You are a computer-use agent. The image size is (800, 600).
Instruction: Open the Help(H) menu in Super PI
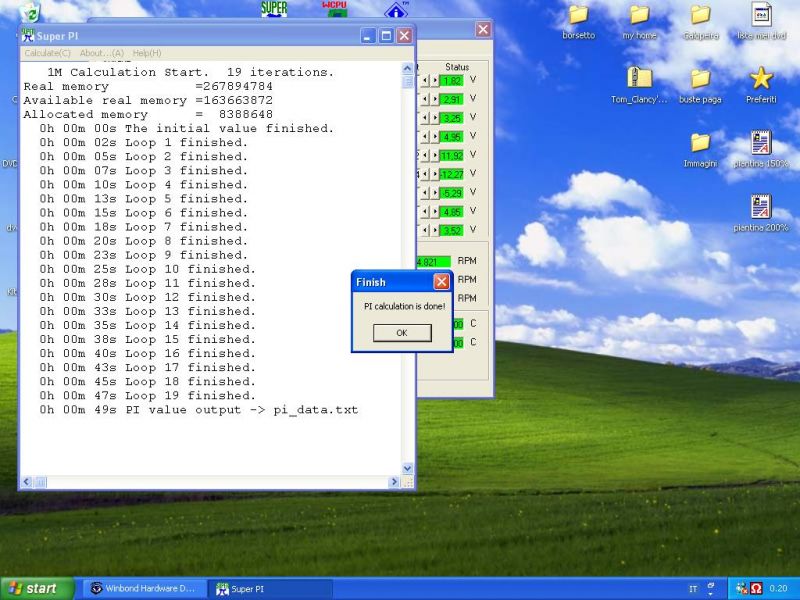(147, 53)
